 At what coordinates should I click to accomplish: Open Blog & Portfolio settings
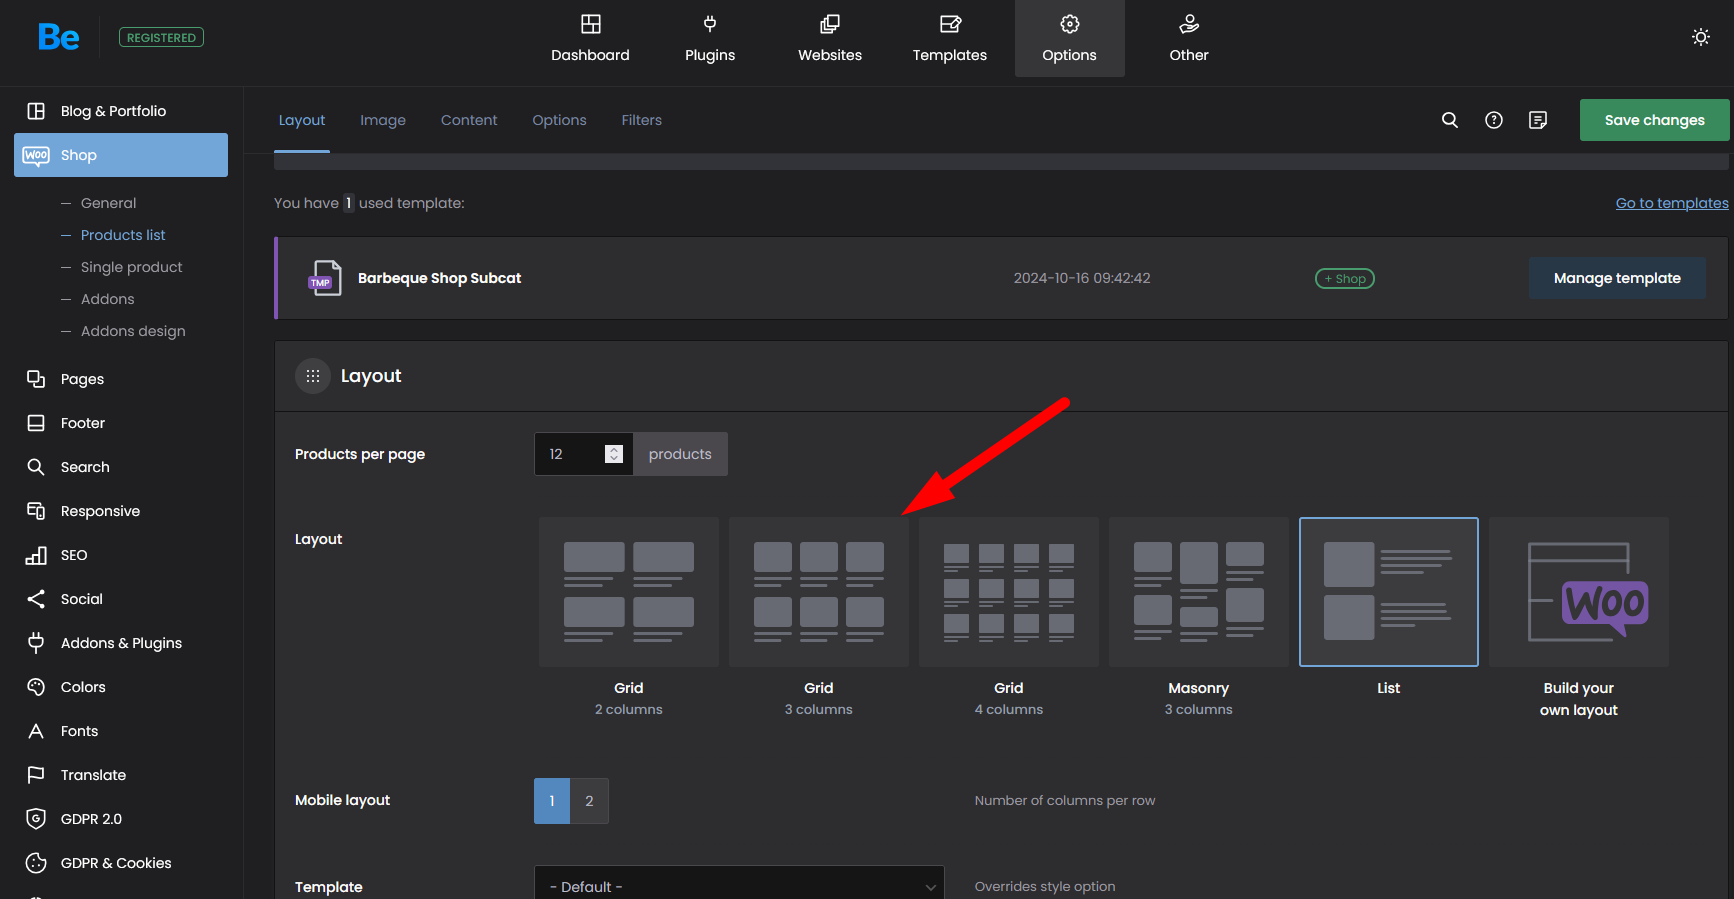tap(121, 111)
